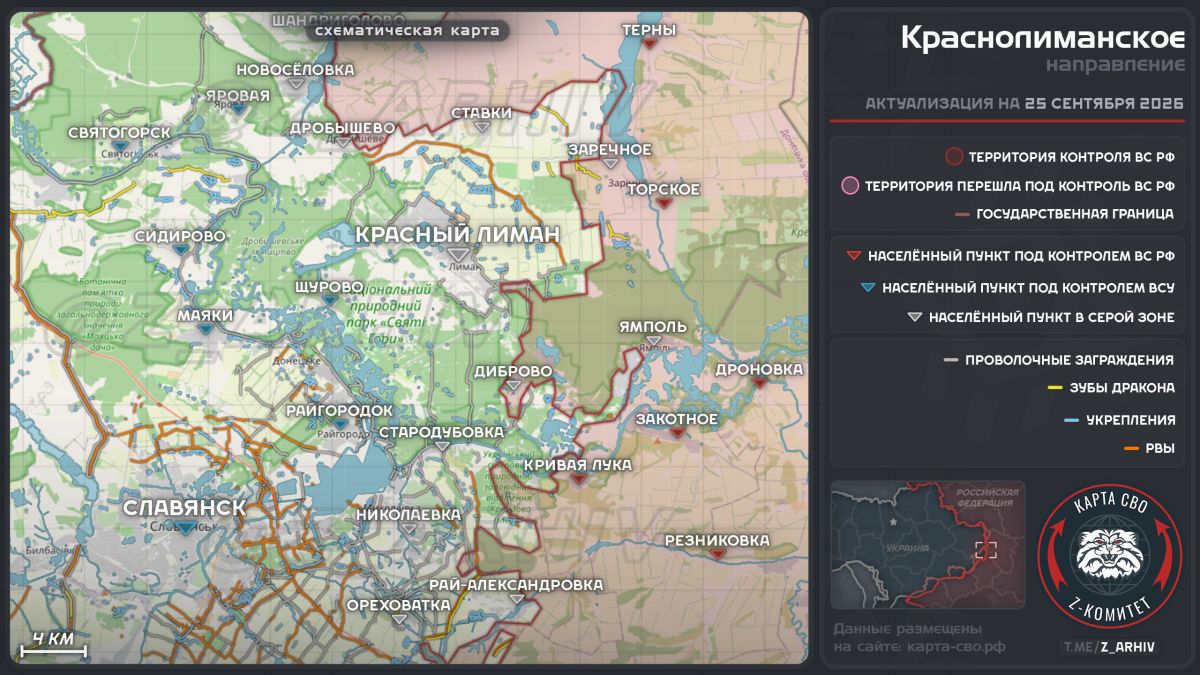This screenshot has width=1200, height=675.
Task: Click the overview minimap thumbnail
Action: [928, 545]
